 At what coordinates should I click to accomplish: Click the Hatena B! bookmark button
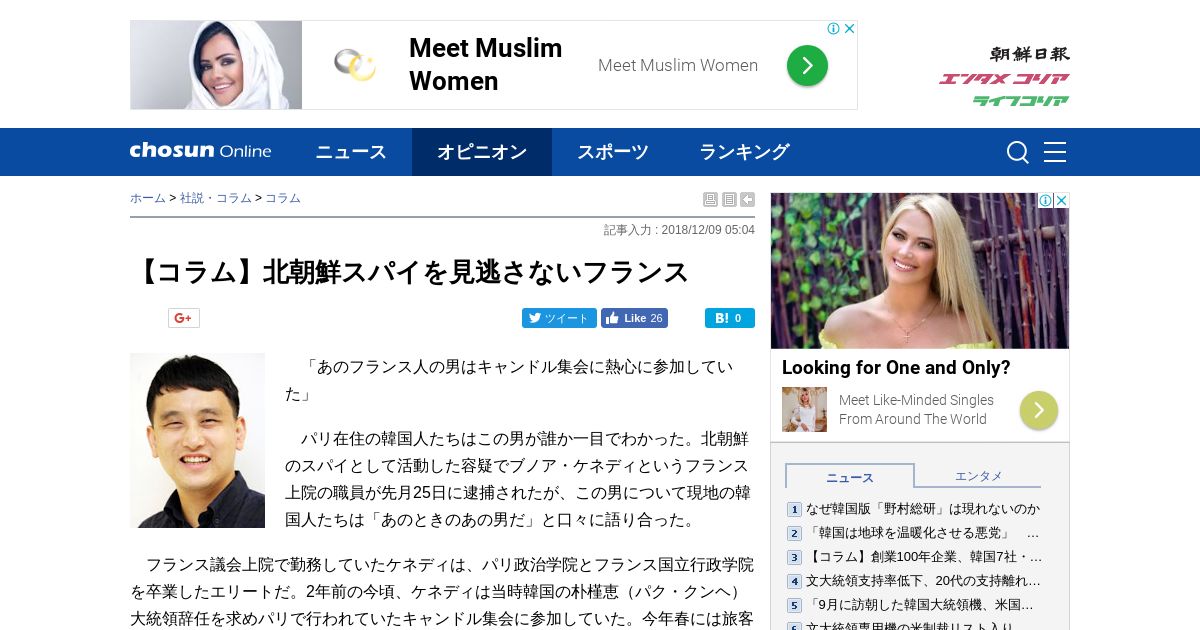coord(730,318)
